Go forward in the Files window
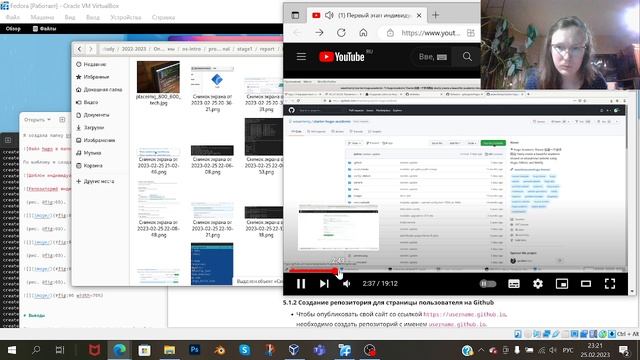This screenshot has height=360, width=640. click(x=91, y=49)
